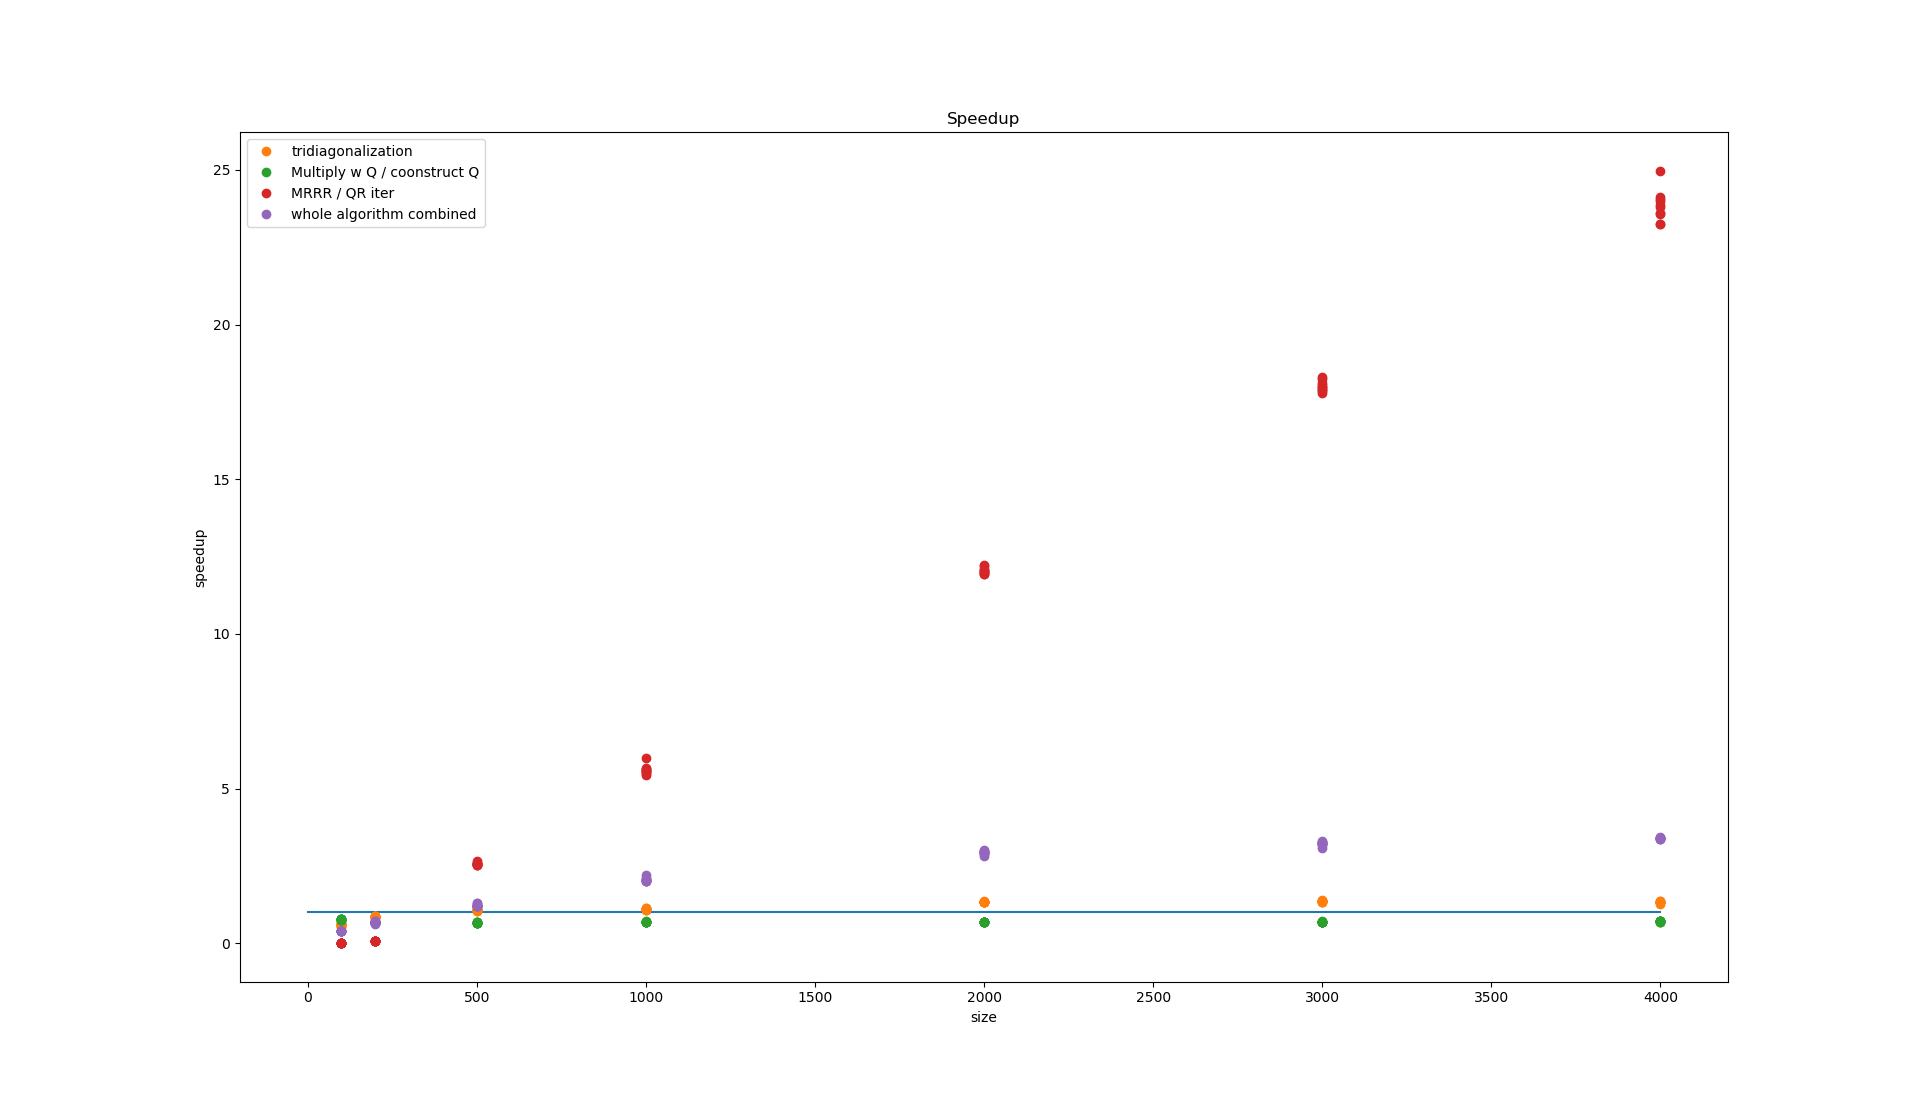Click purple point cluster at size 2000

984,853
